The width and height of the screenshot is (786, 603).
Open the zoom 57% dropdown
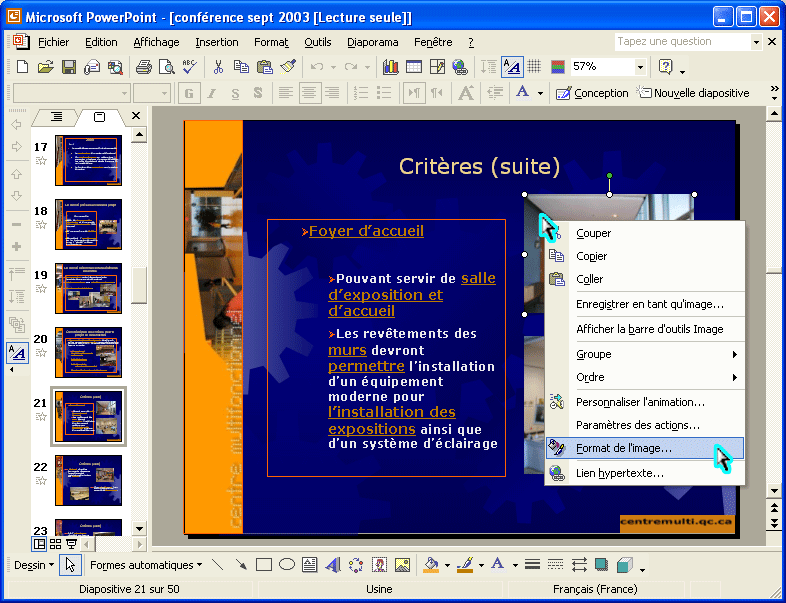640,67
